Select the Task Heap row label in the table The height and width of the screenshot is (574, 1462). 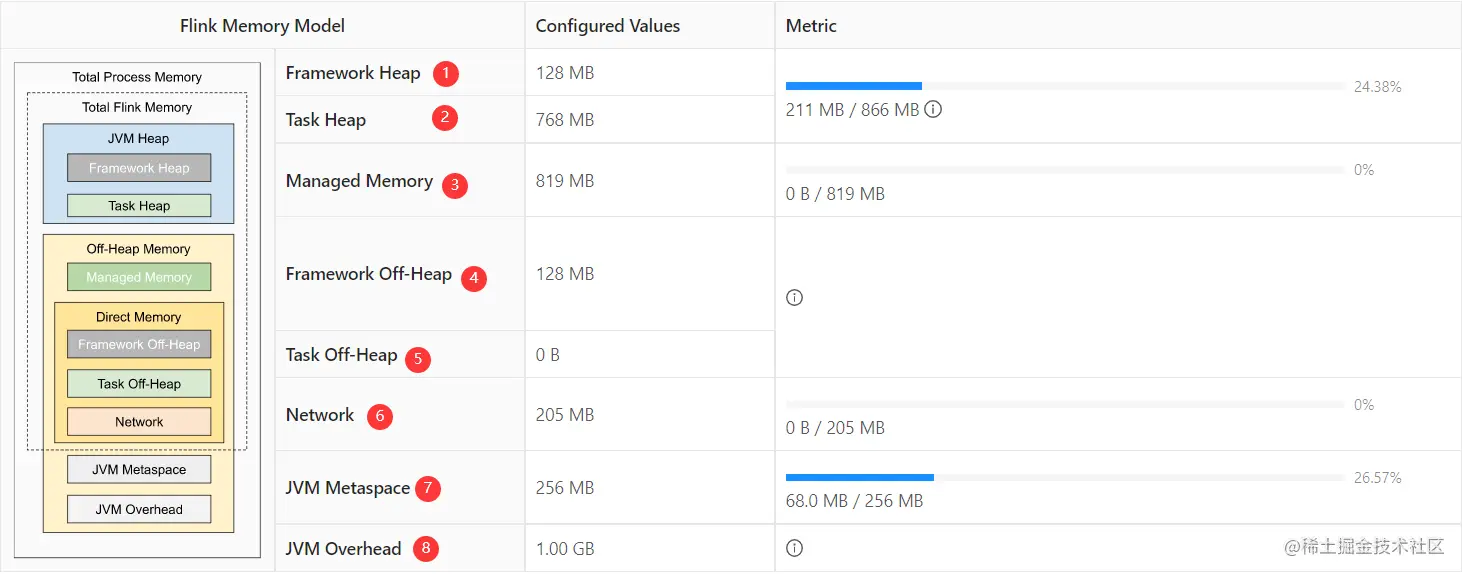(326, 120)
